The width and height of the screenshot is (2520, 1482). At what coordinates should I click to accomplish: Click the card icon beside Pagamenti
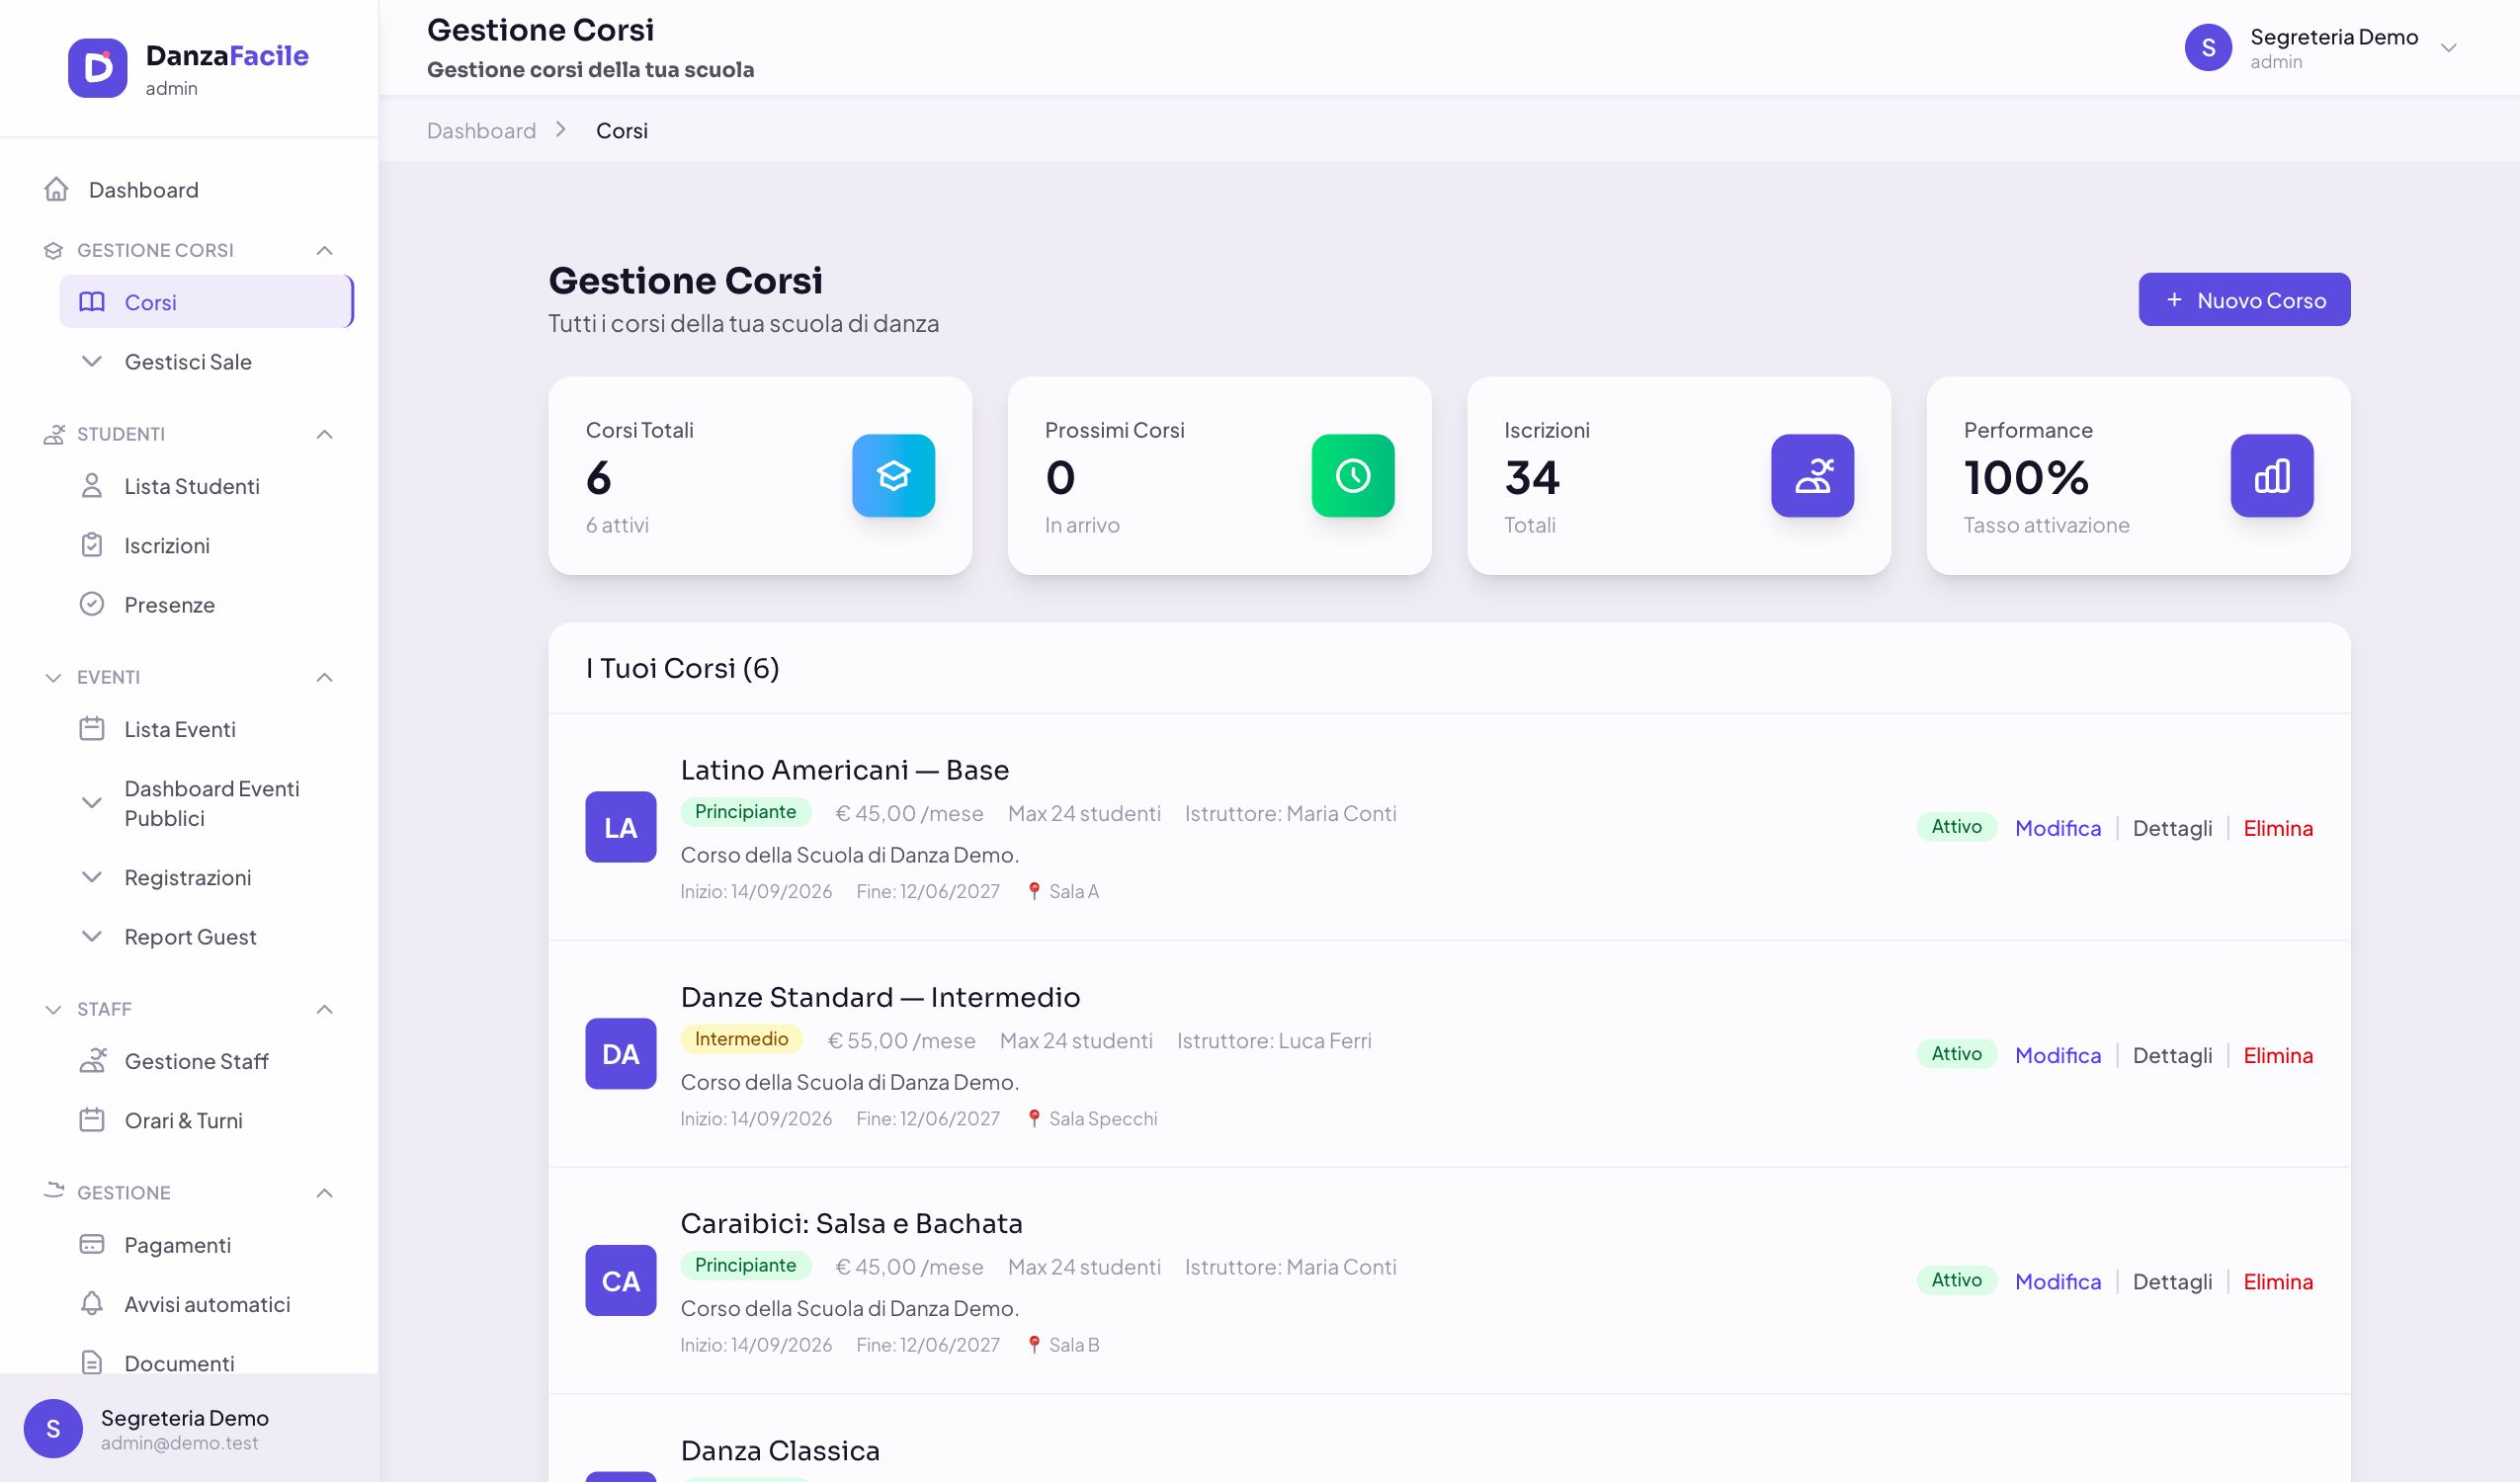coord(92,1244)
